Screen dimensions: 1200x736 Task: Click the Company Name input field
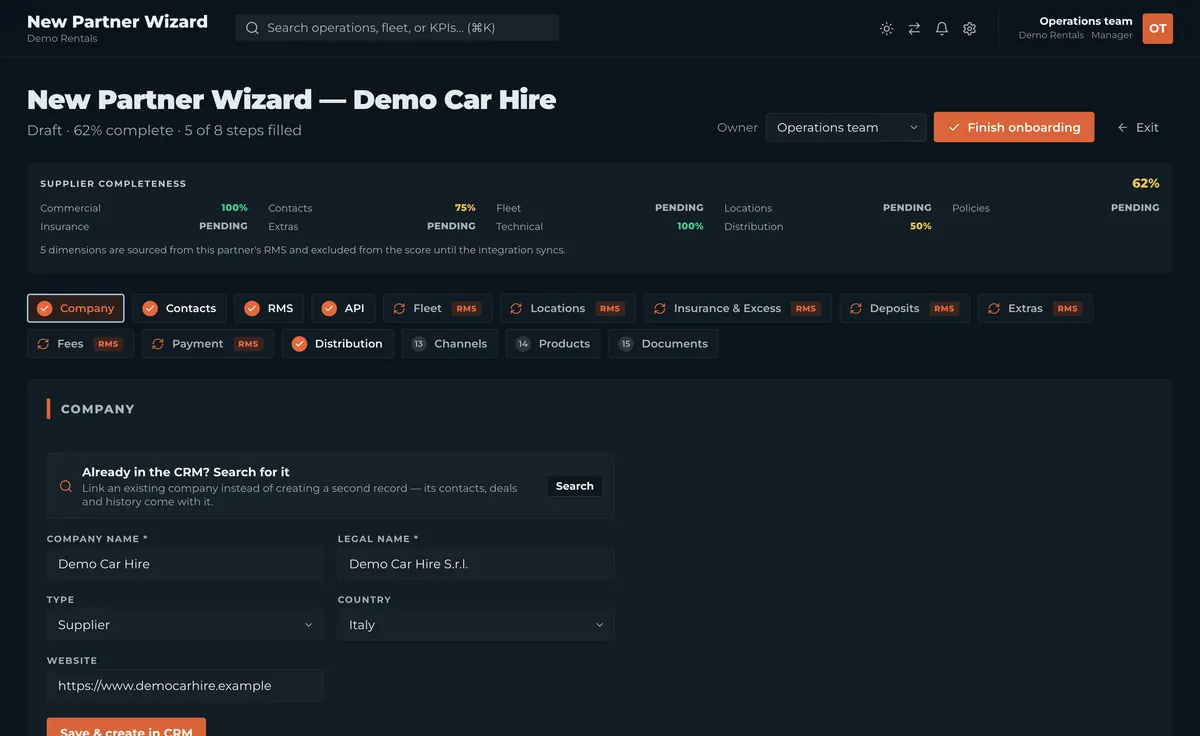point(185,564)
